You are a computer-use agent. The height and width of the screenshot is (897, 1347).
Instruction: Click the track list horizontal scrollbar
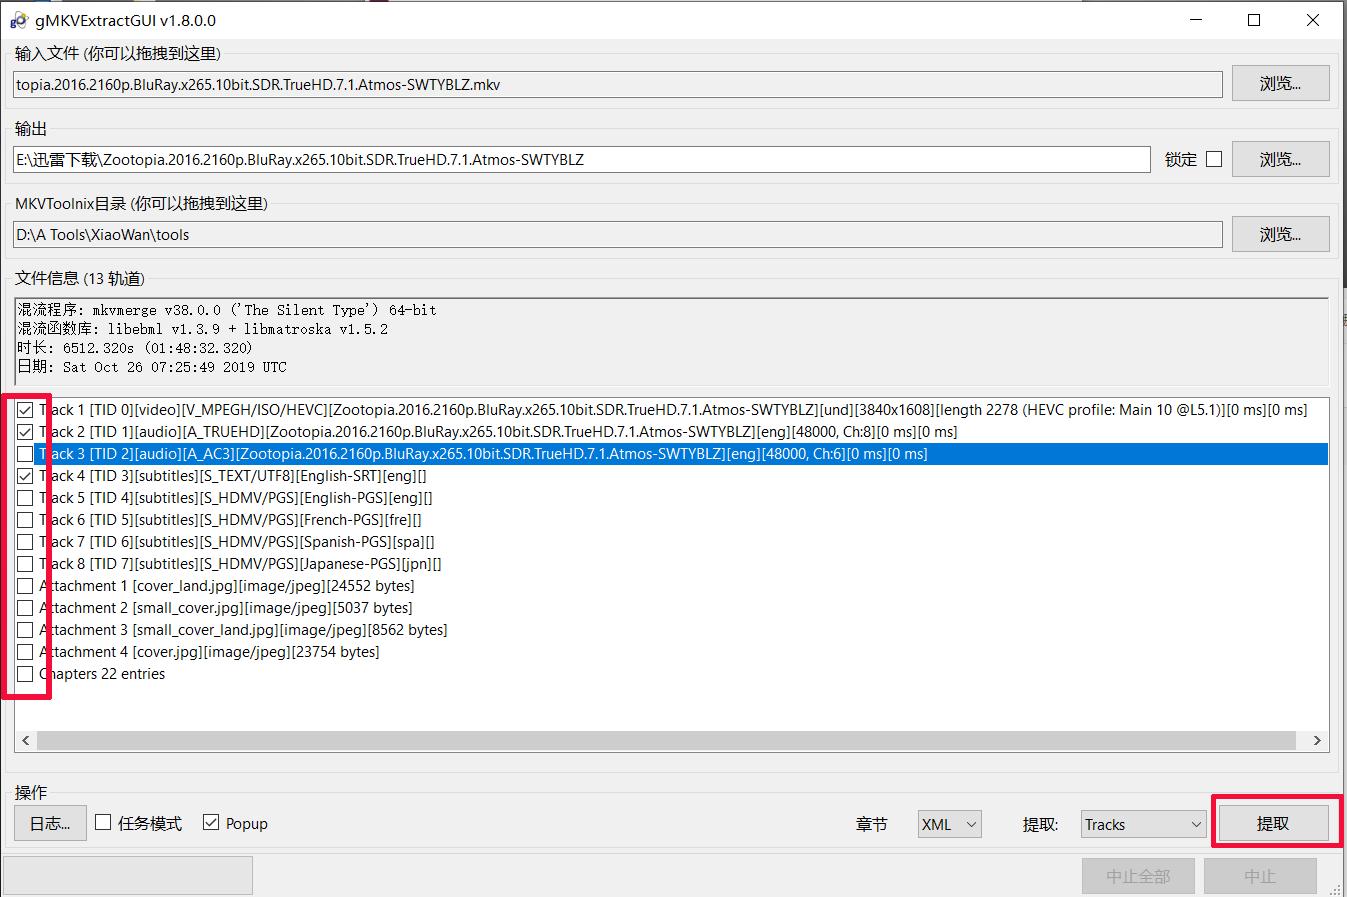coord(667,741)
